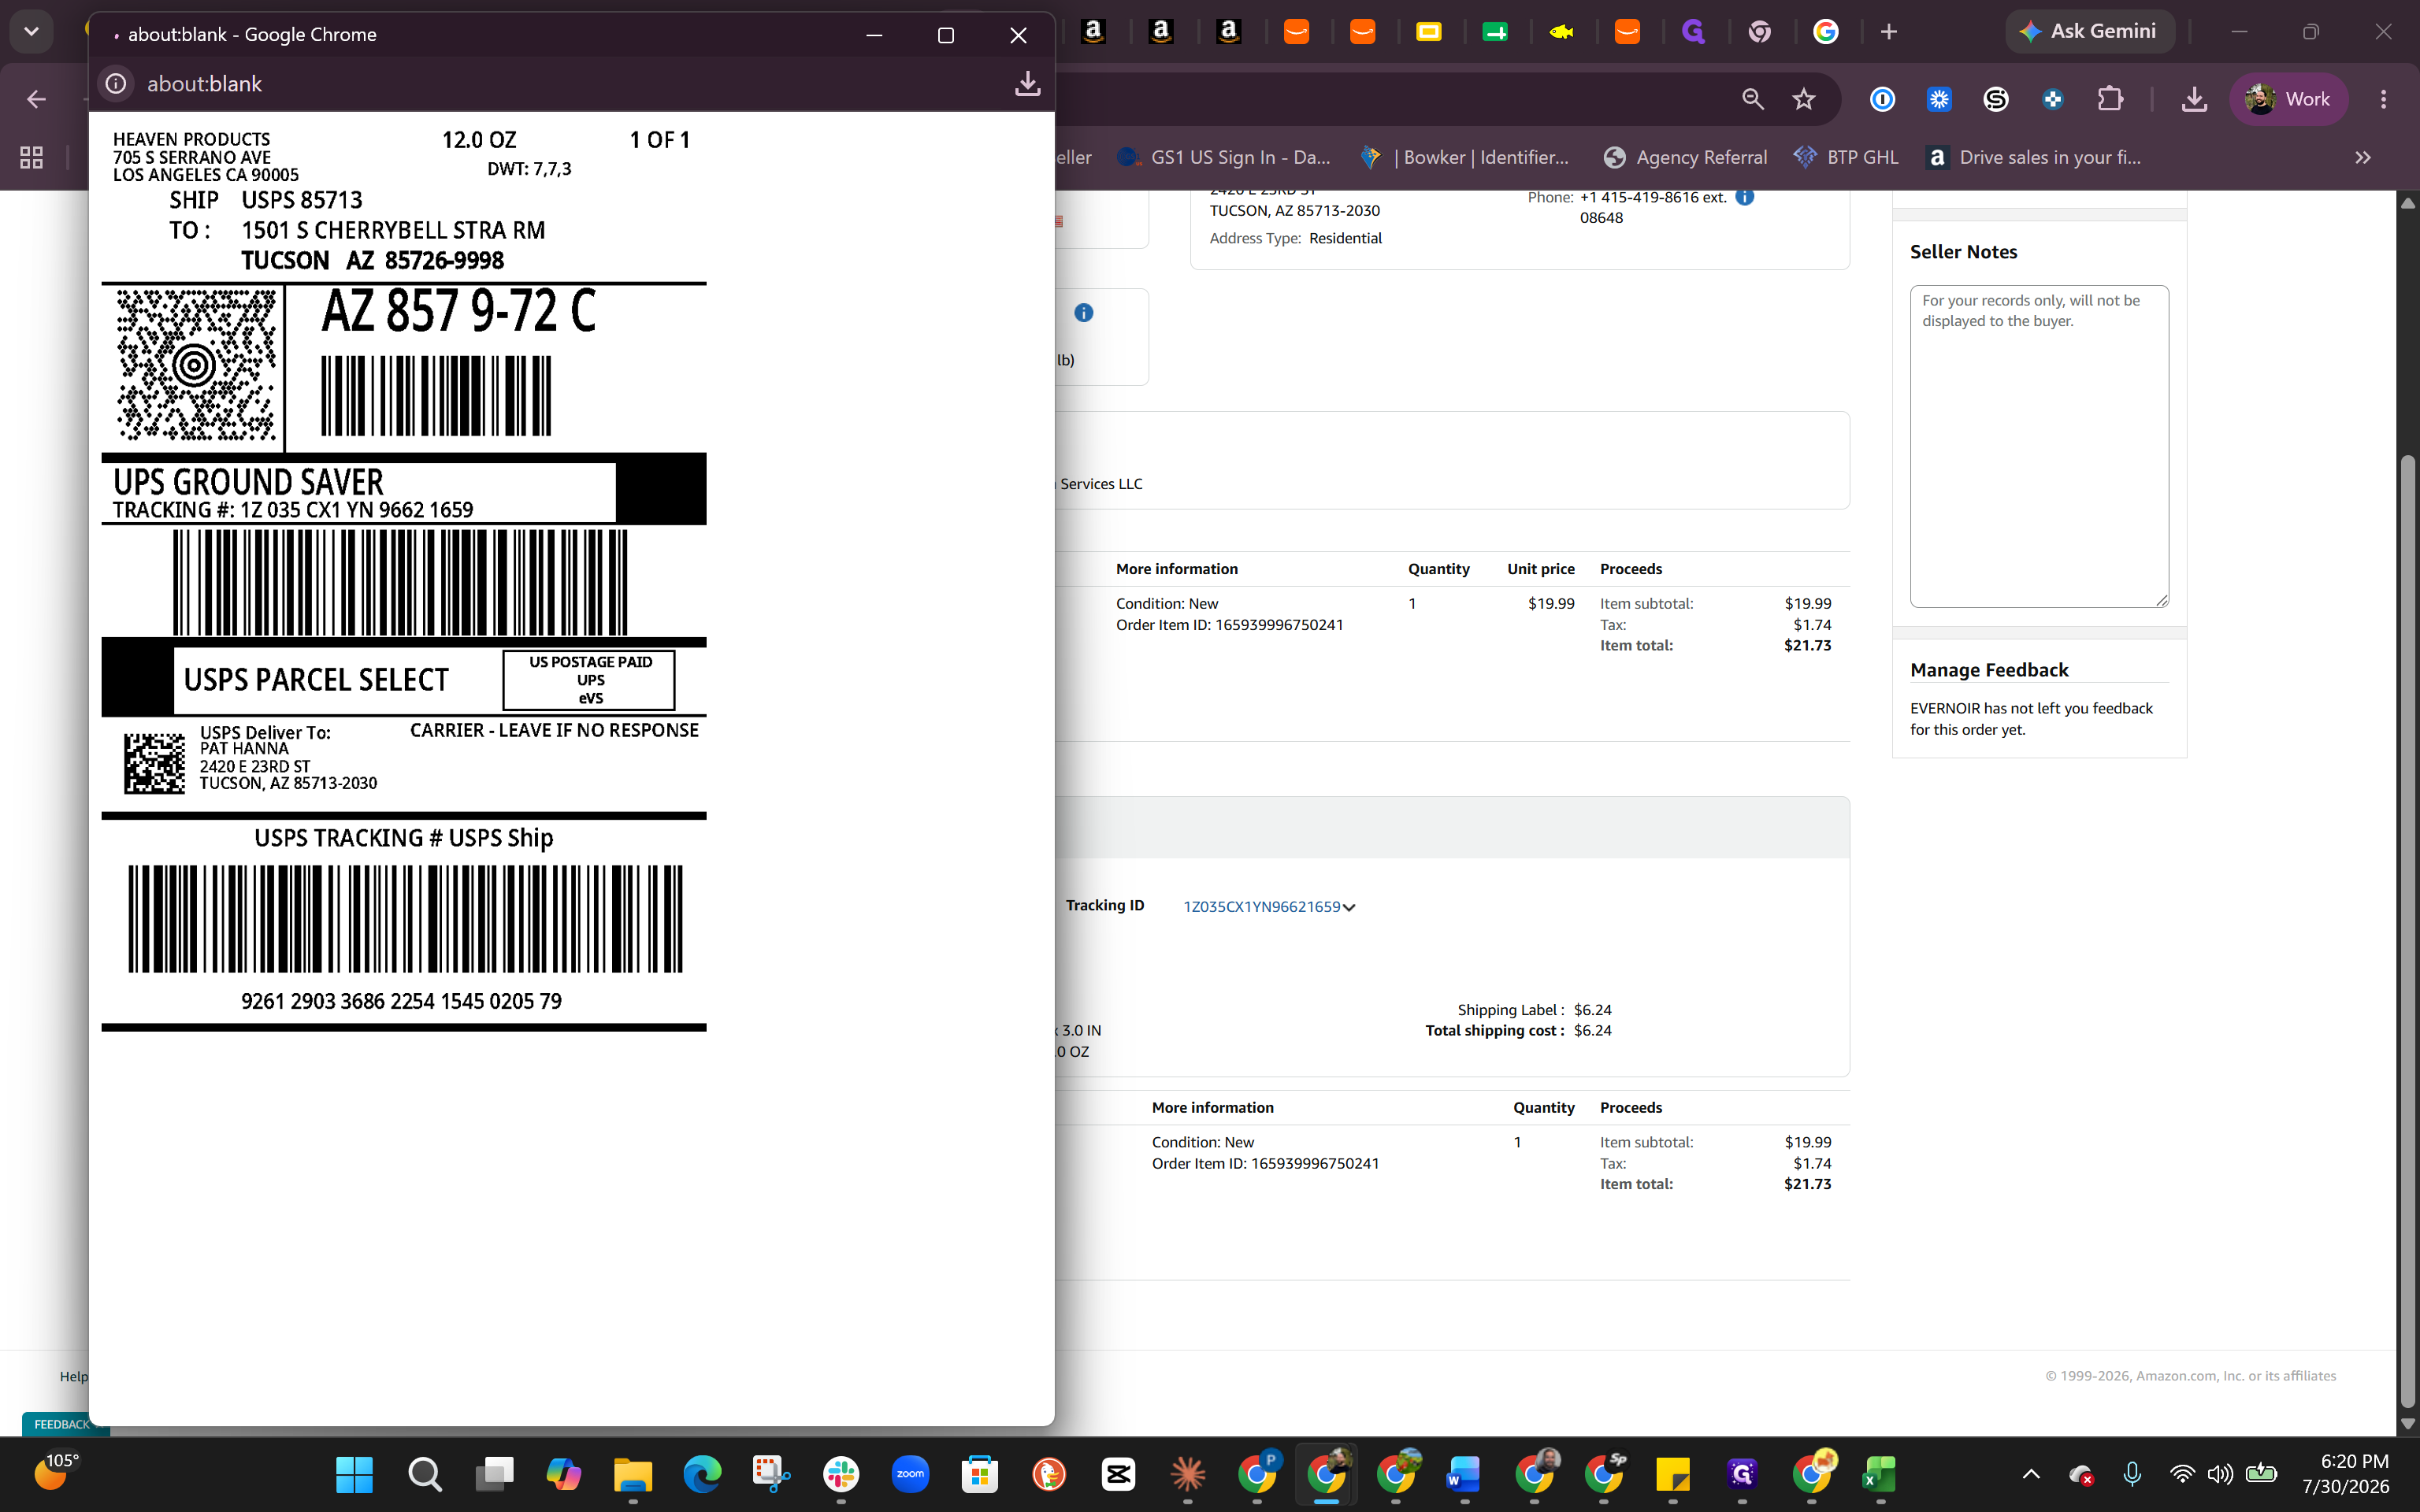The image size is (2420, 1512).
Task: Launch DuckDuckGo browser from the taskbar
Action: pyautogui.click(x=1049, y=1473)
